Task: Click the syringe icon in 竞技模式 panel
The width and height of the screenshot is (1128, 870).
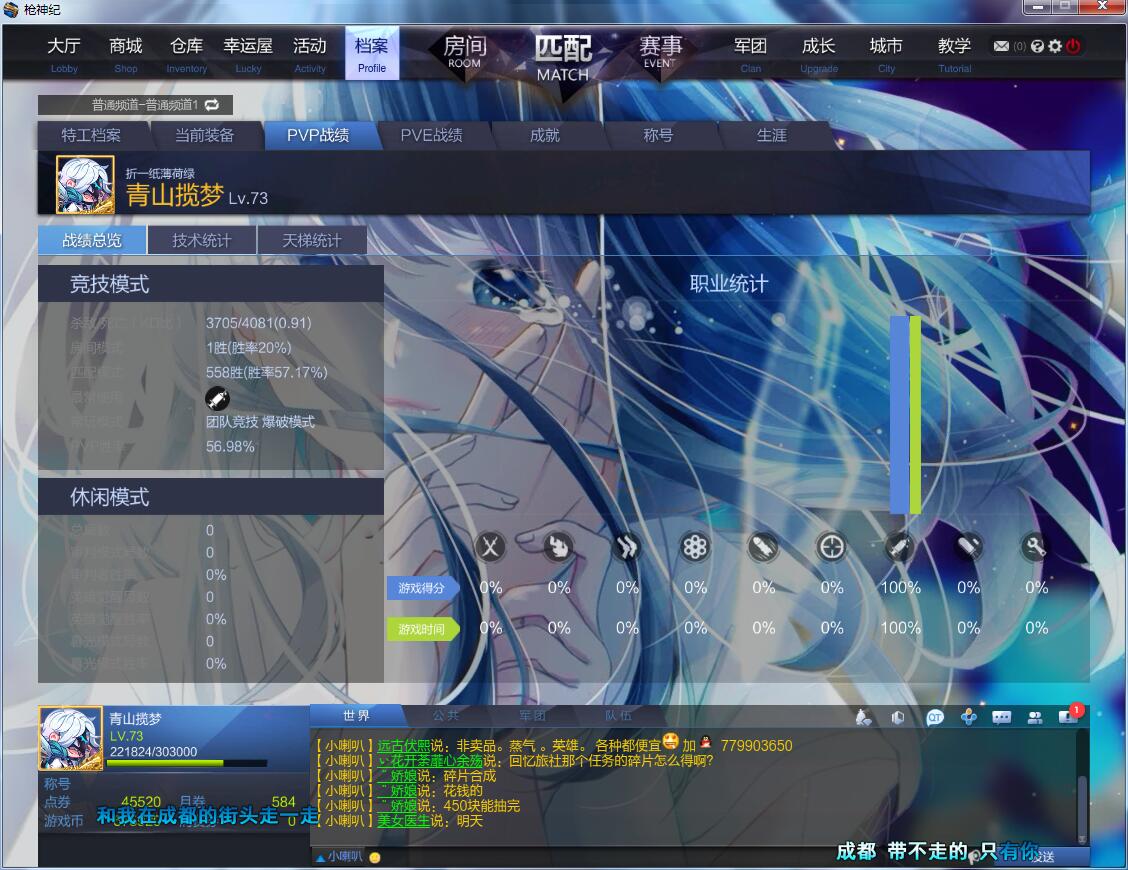Action: [217, 398]
